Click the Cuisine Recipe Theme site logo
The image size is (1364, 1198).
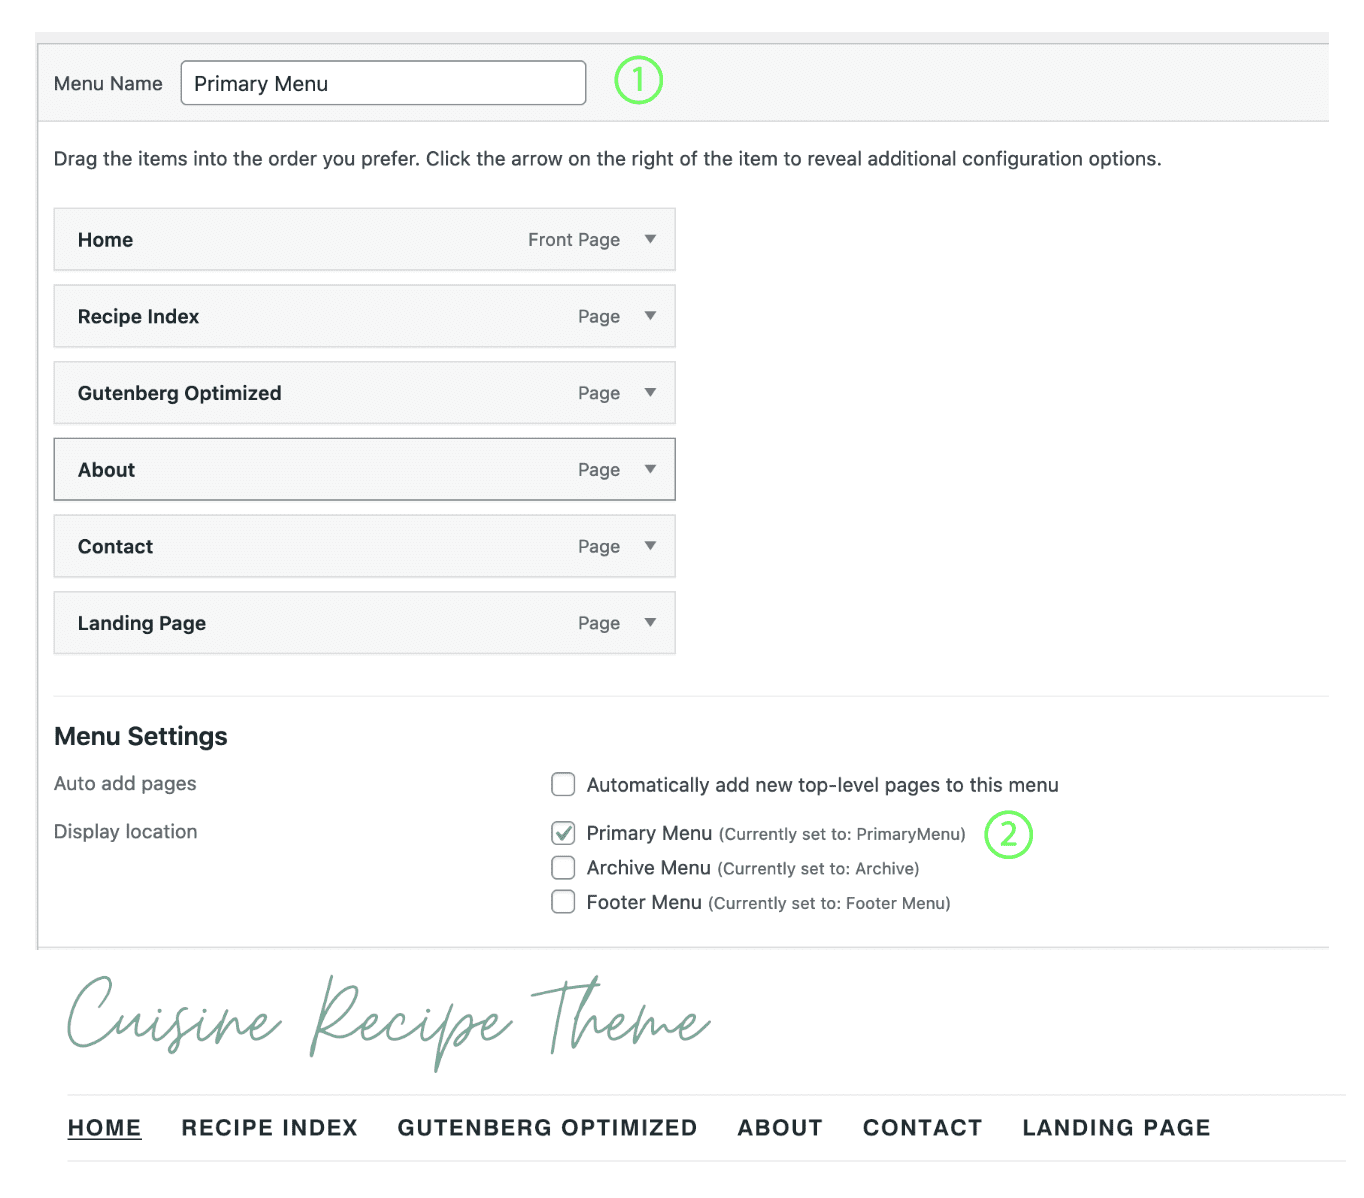388,1022
